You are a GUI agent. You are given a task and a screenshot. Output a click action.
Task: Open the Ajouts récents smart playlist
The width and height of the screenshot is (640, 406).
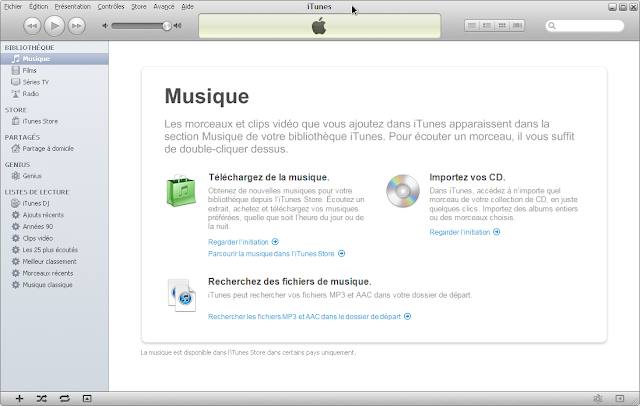(x=54, y=215)
